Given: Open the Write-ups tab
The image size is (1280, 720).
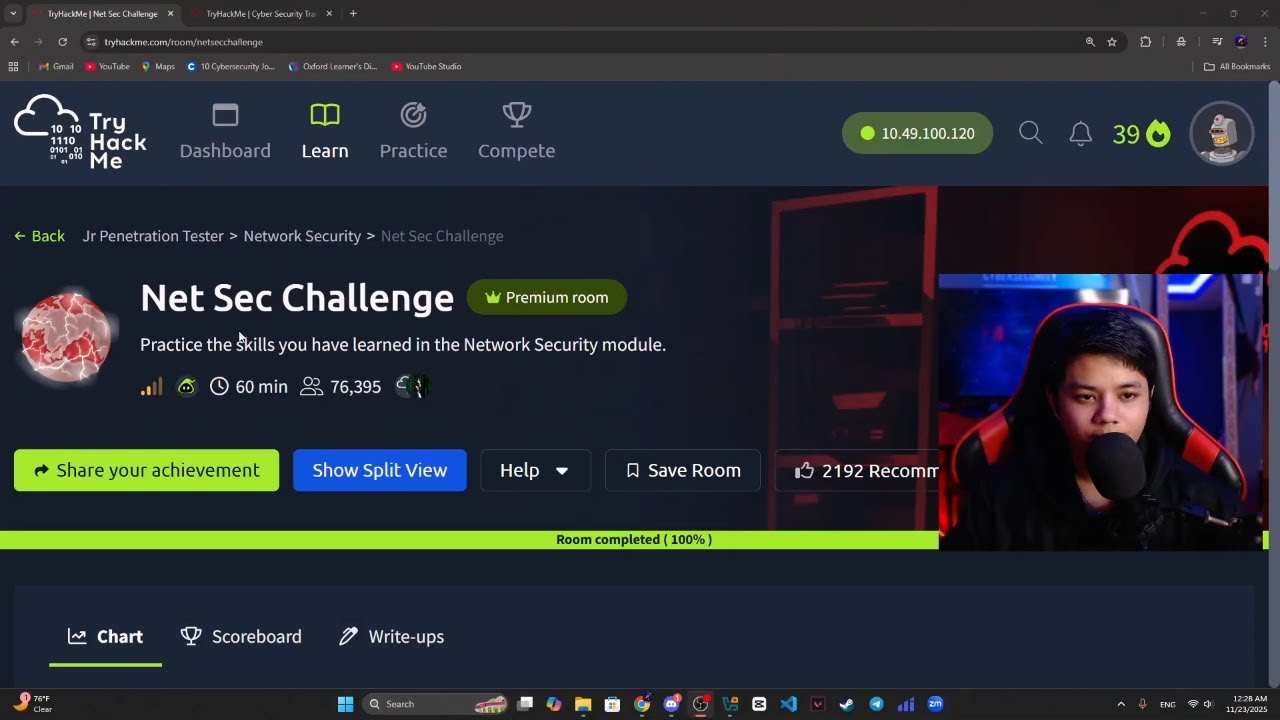Looking at the screenshot, I should 391,636.
